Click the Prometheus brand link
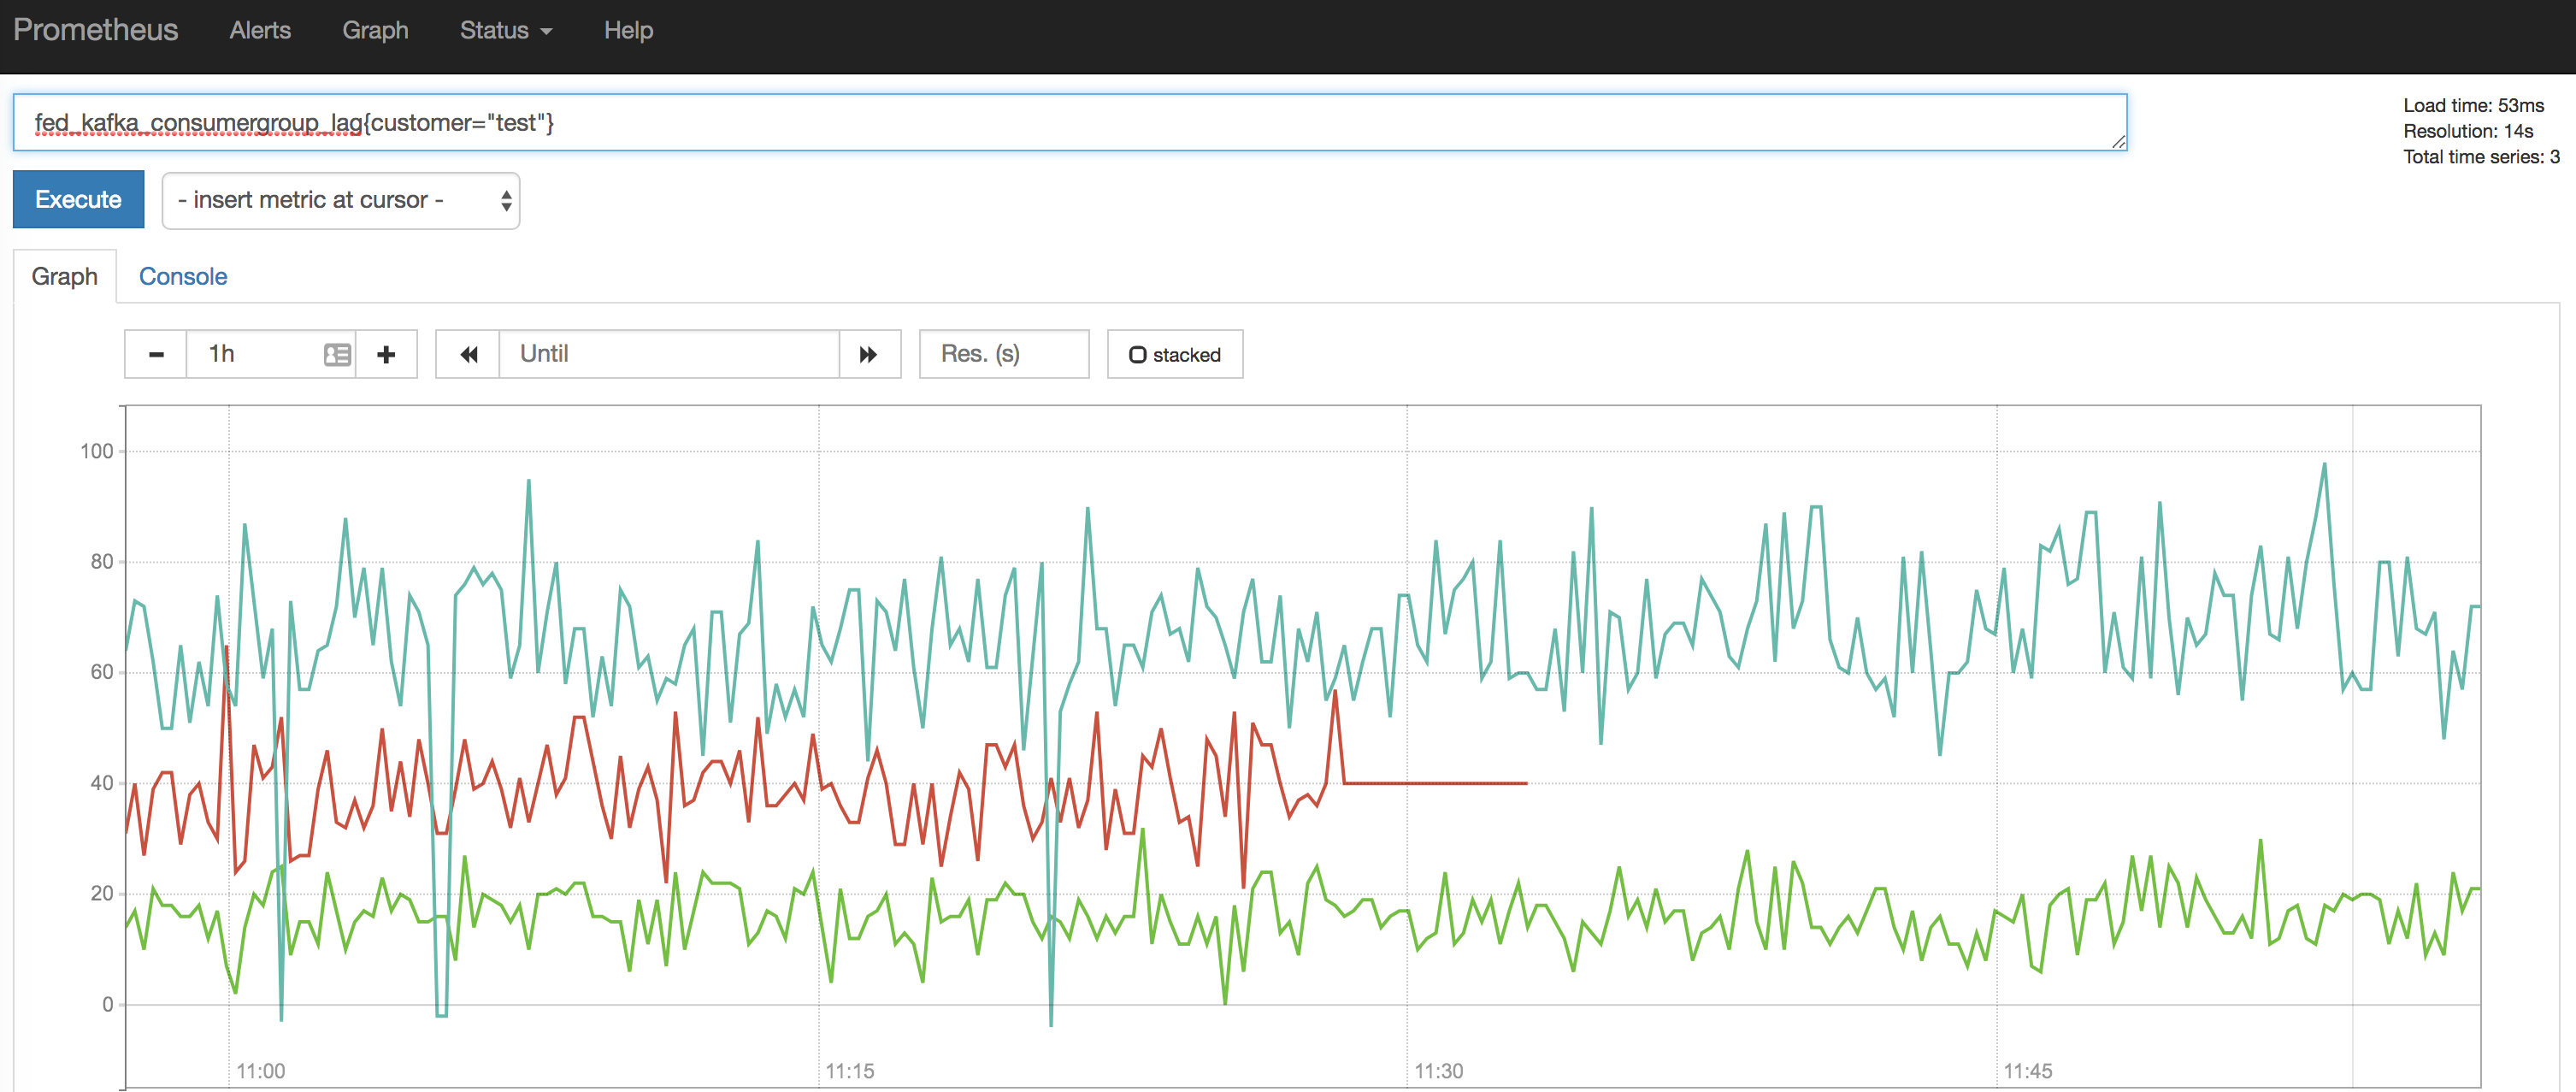Screen dimensions: 2576x1092 (x=96, y=30)
